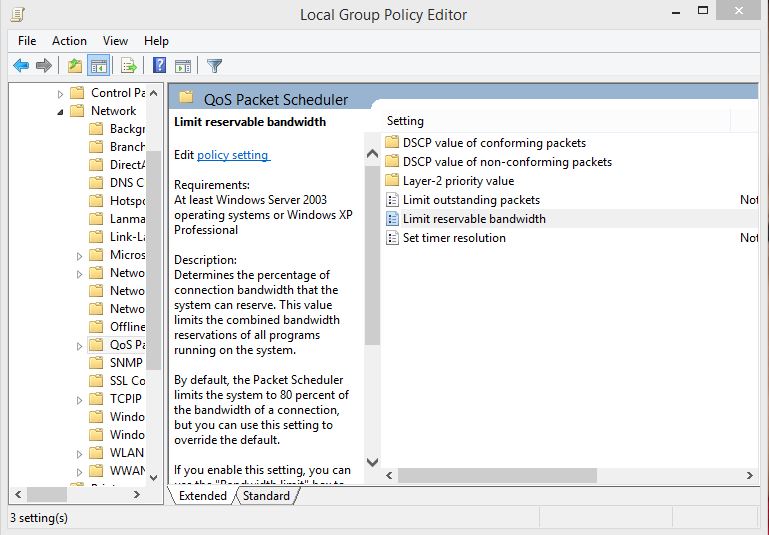
Task: Click the Set timer resolution setting icon
Action: 392,238
